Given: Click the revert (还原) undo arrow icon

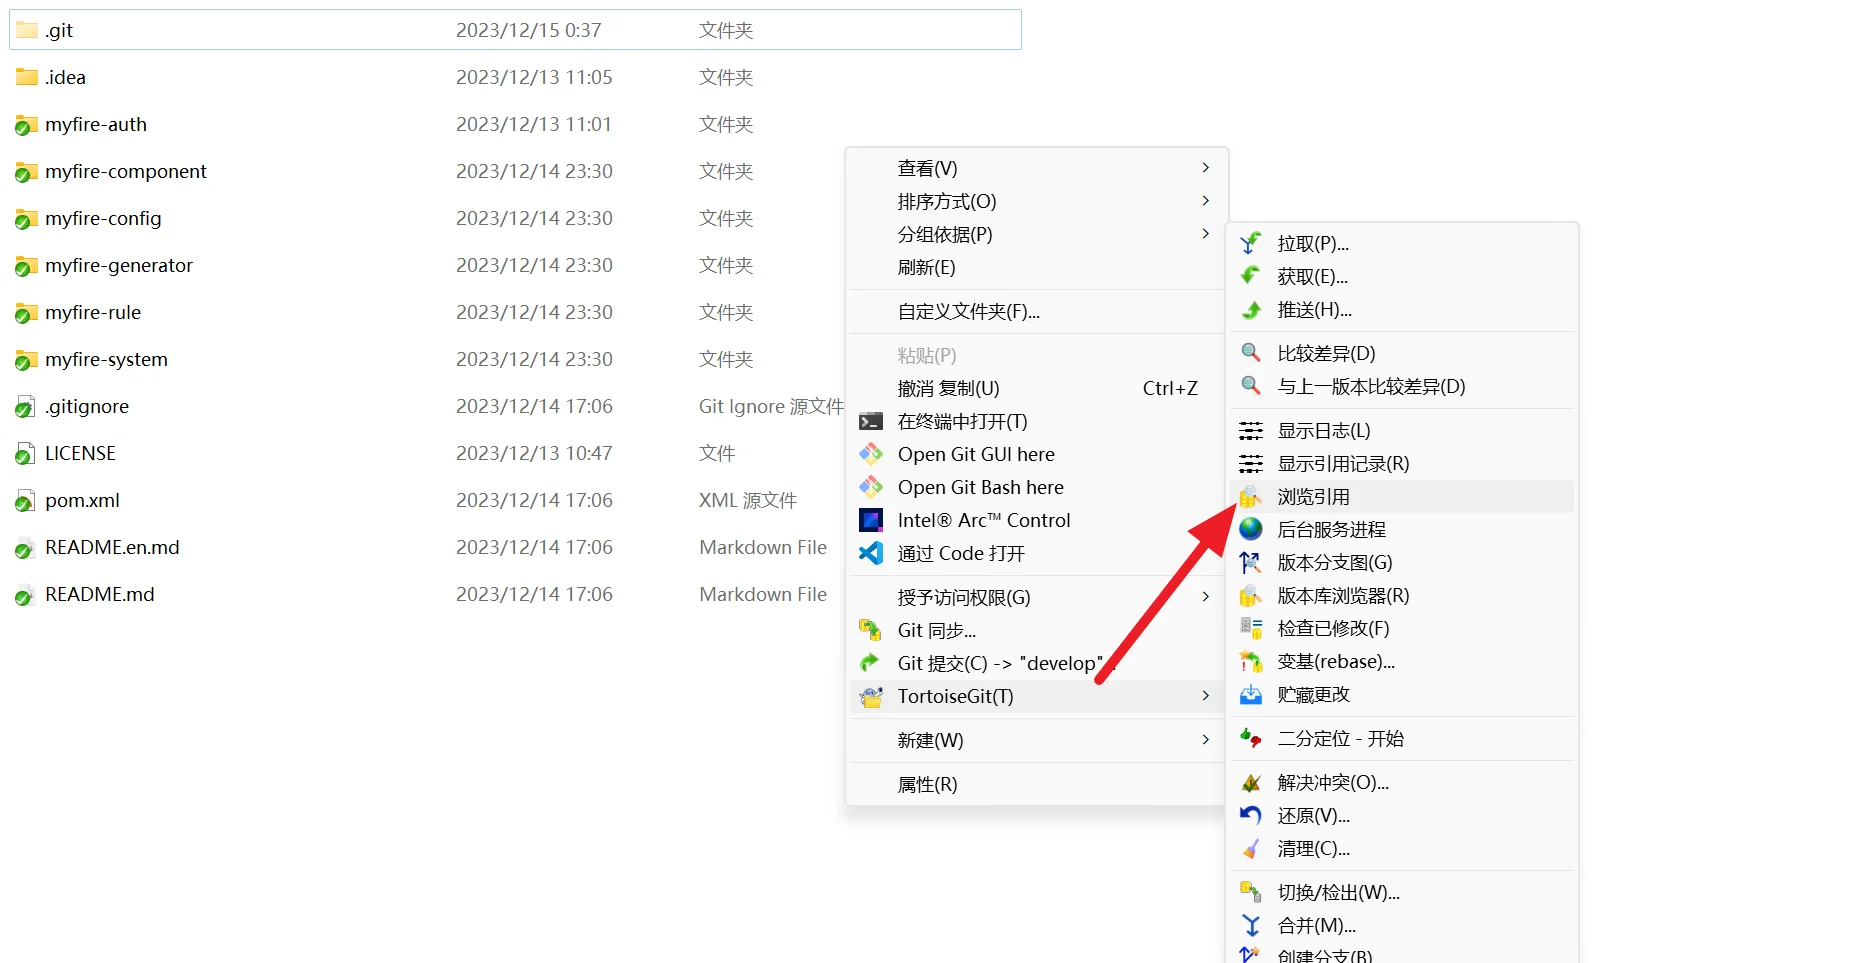Looking at the screenshot, I should (x=1250, y=816).
